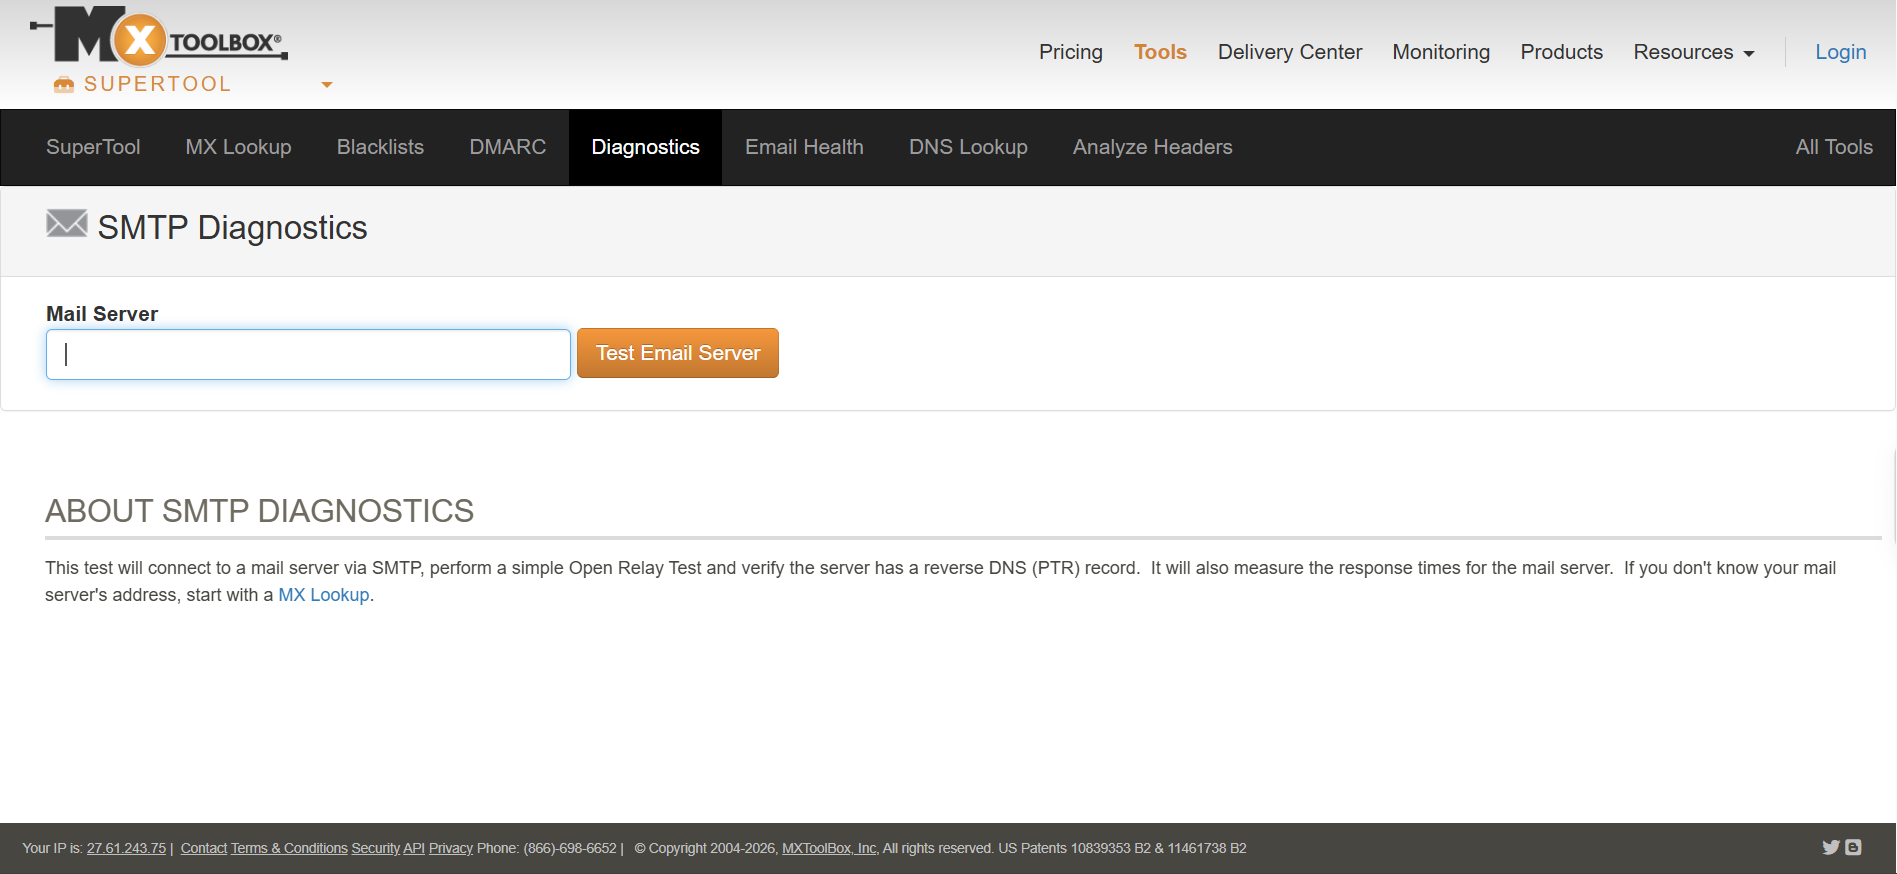Open the Analyze Headers tab
Viewport: 1897px width, 874px height.
(x=1152, y=147)
